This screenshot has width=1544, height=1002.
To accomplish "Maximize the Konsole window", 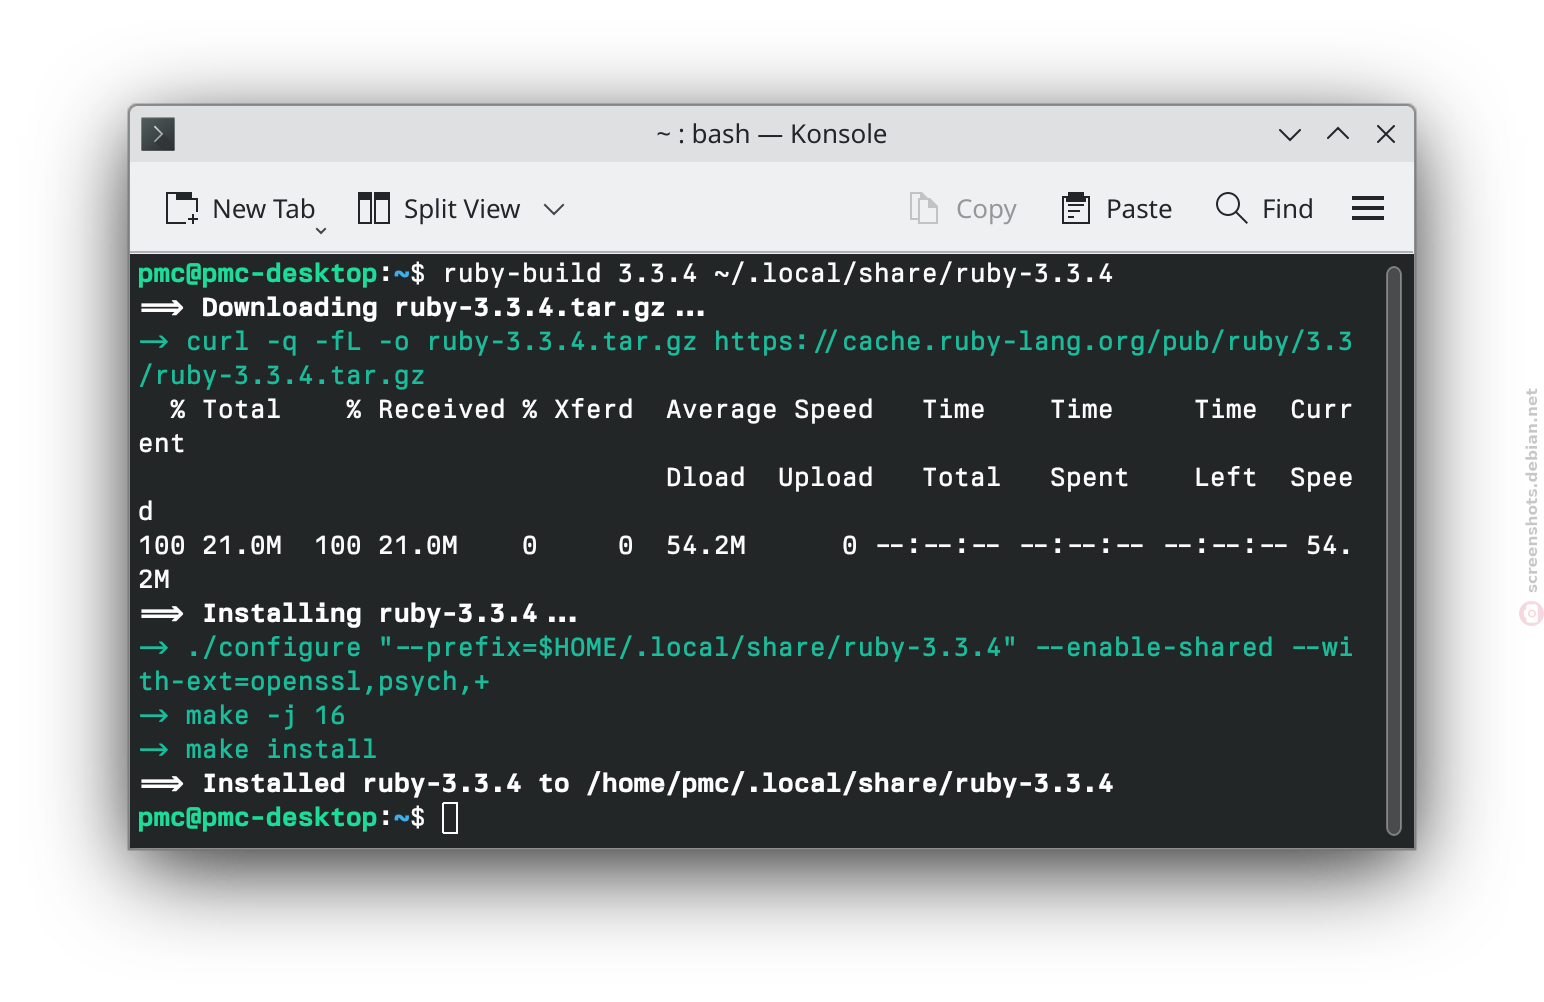I will pos(1338,134).
